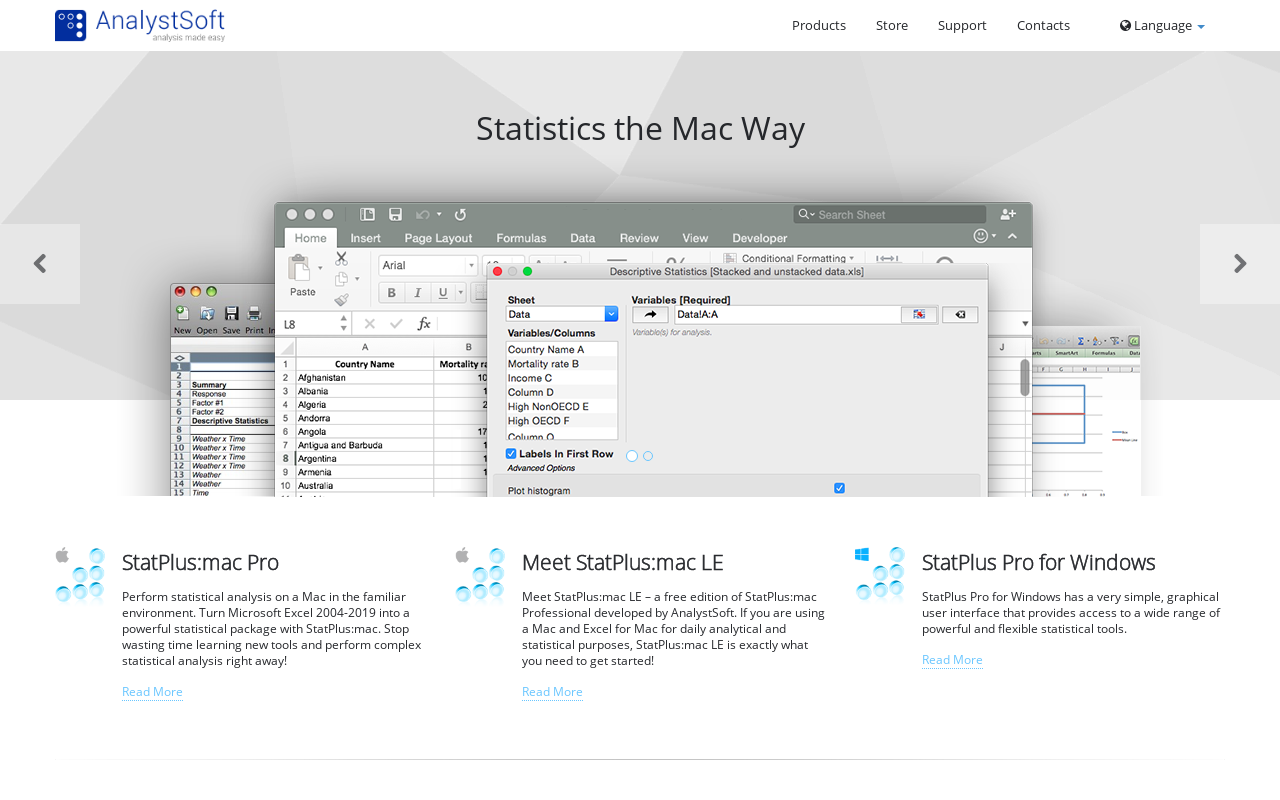Navigate to the Store page
This screenshot has height=800, width=1280.
(892, 25)
